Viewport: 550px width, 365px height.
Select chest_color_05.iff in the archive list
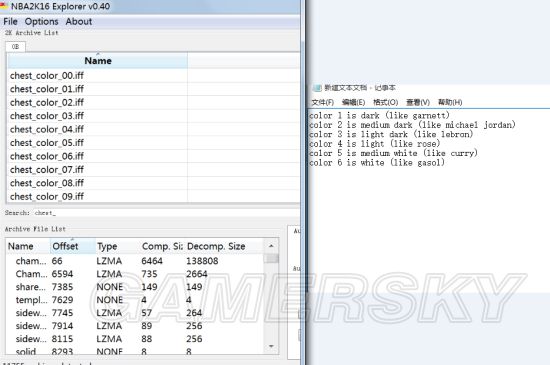pos(98,143)
